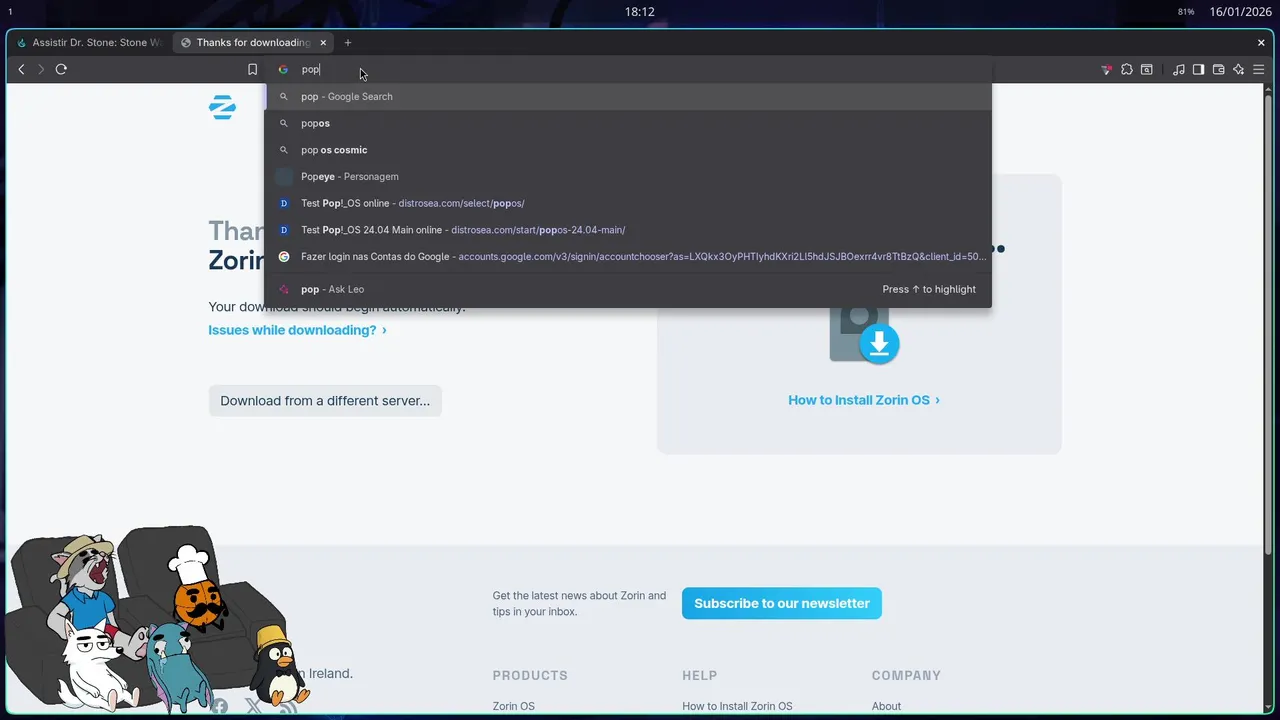Open the Extensions puzzle icon
This screenshot has width=1280, height=720.
pos(1127,69)
